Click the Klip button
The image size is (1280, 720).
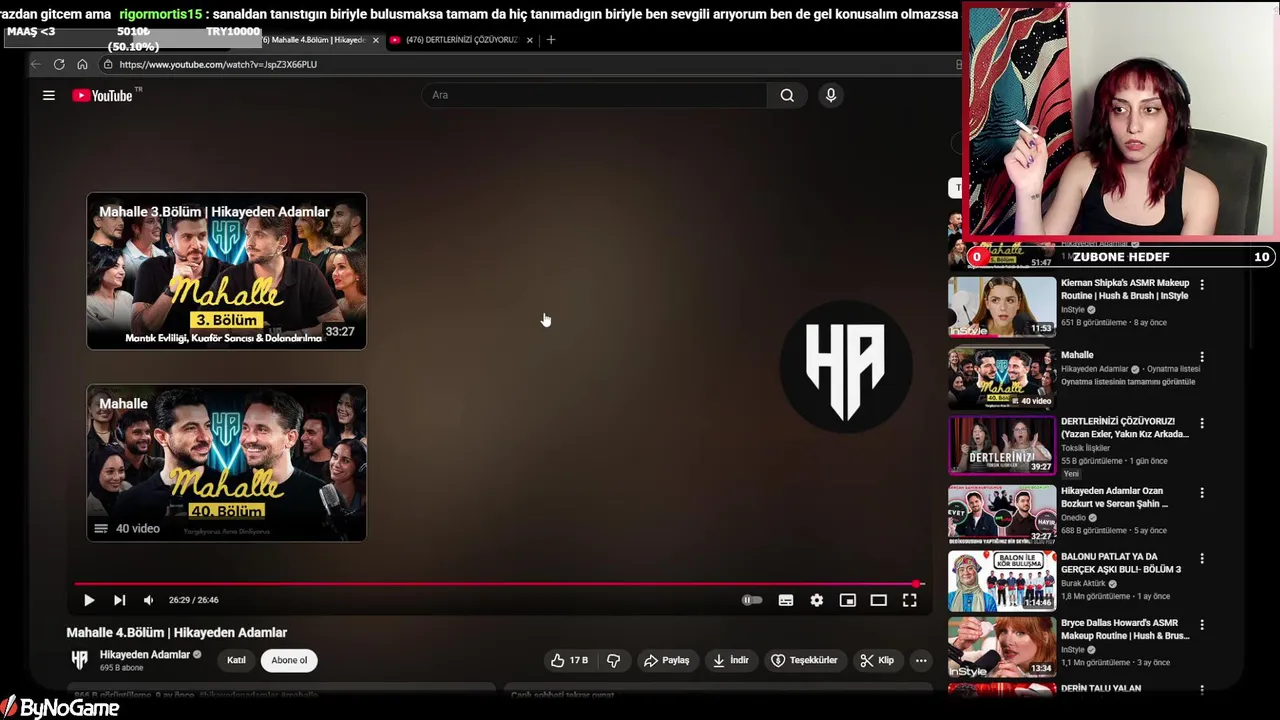coord(878,660)
